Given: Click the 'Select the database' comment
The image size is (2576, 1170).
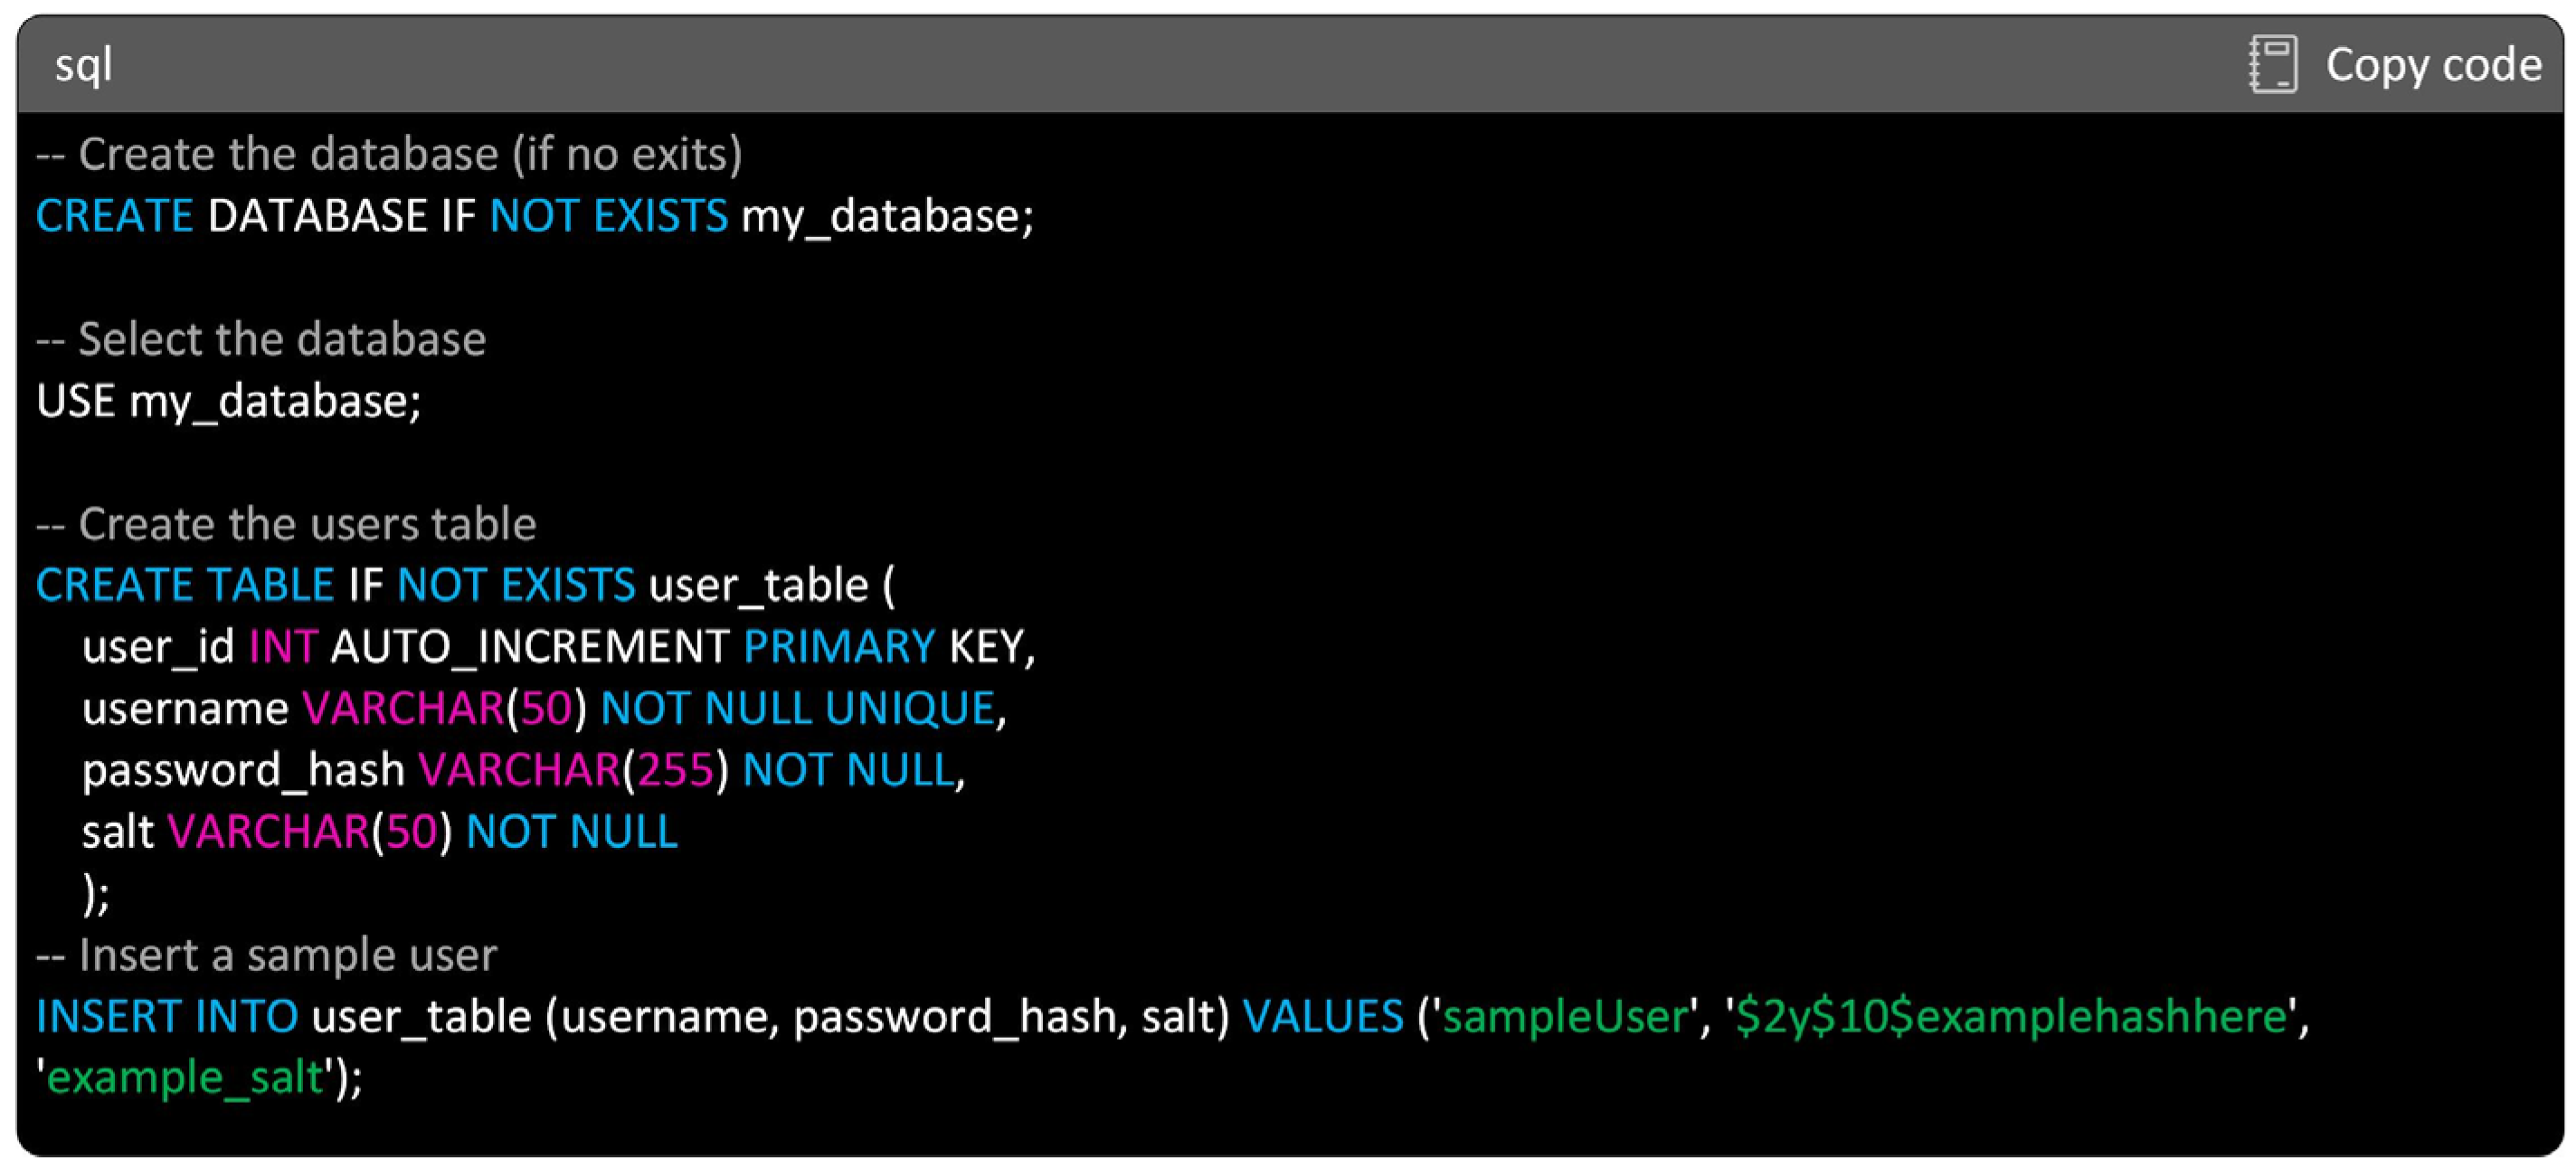Looking at the screenshot, I should tap(262, 340).
